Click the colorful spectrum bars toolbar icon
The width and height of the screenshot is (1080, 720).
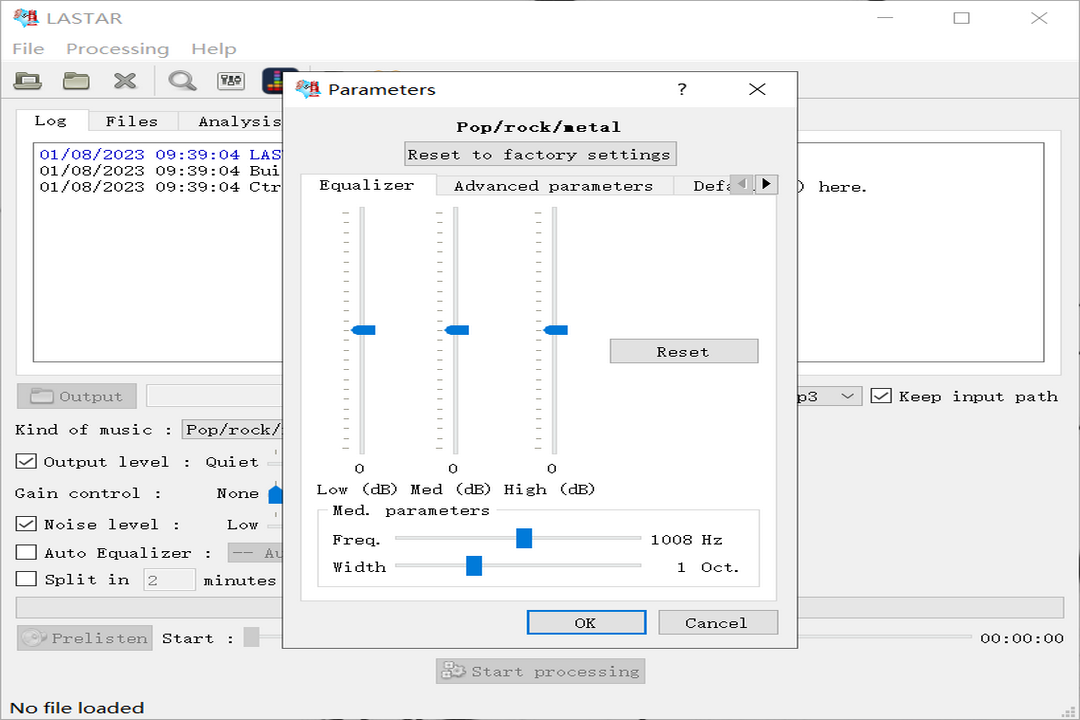point(275,81)
